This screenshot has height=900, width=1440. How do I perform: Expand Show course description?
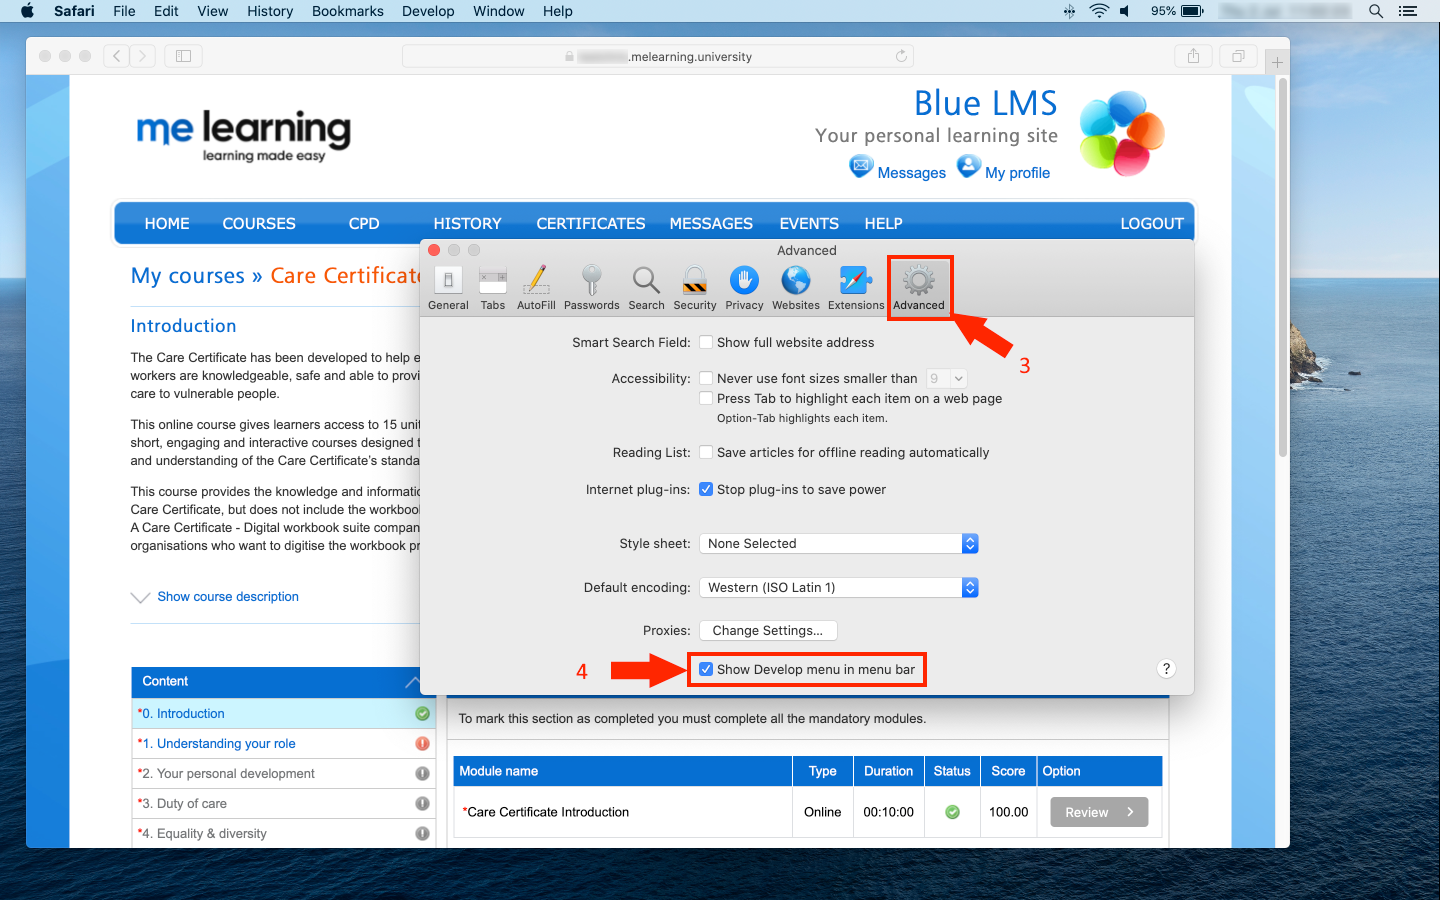tap(228, 597)
